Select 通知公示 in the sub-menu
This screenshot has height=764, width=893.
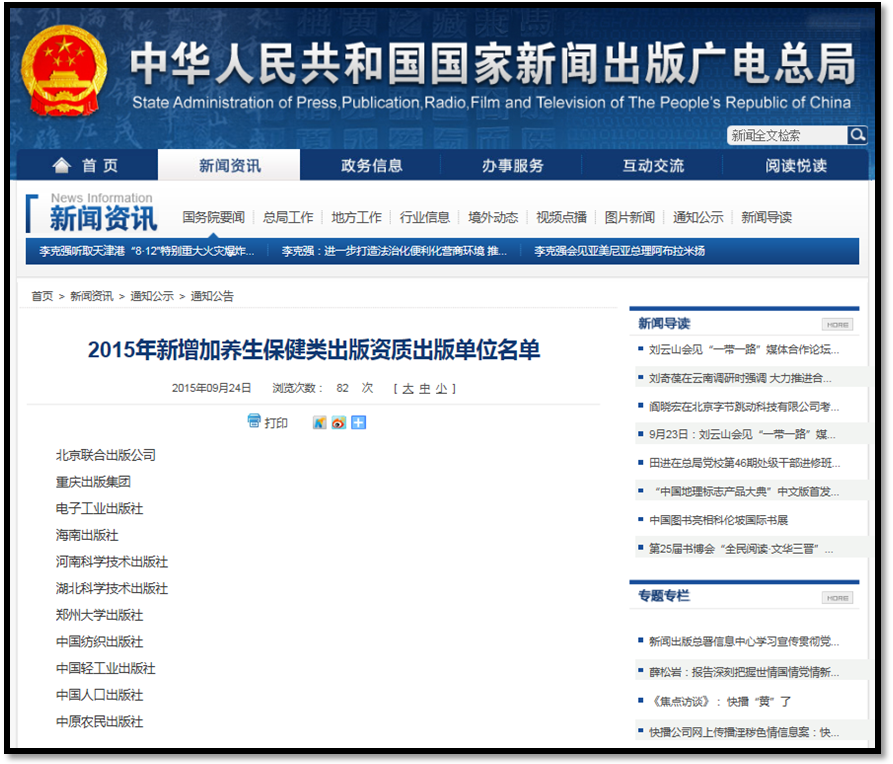click(697, 217)
